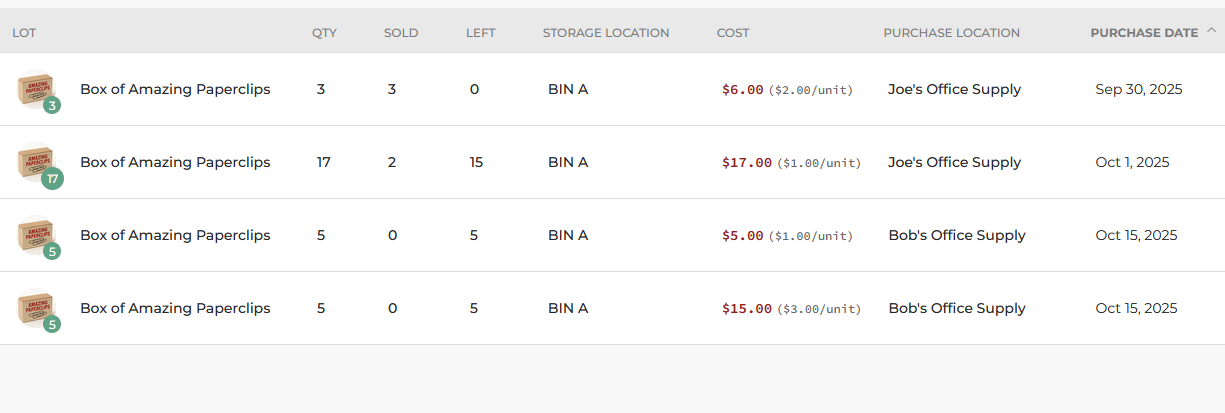Click the Purchase Location column header
Screen dimensions: 1225x413
(x=951, y=33)
